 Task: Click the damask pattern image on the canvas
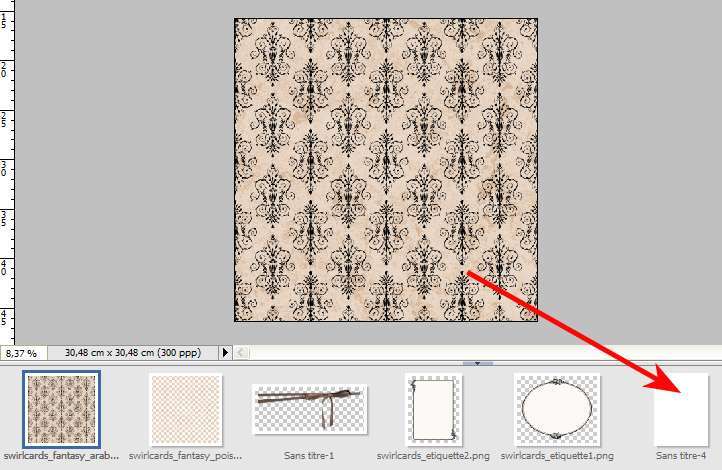[x=386, y=169]
